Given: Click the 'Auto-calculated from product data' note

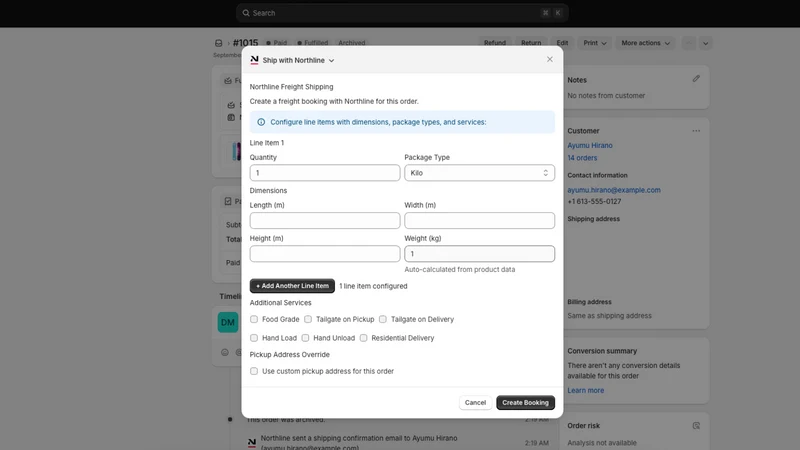Looking at the screenshot, I should click(460, 269).
